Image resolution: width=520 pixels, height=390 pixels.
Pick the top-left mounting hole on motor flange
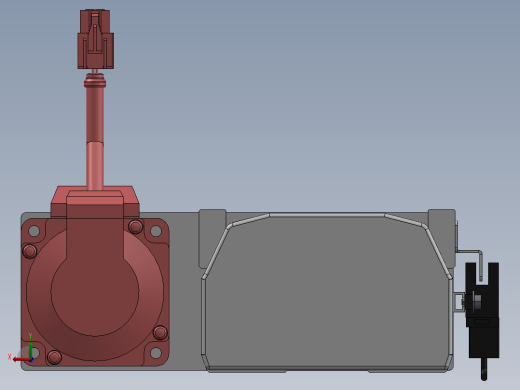[34, 230]
